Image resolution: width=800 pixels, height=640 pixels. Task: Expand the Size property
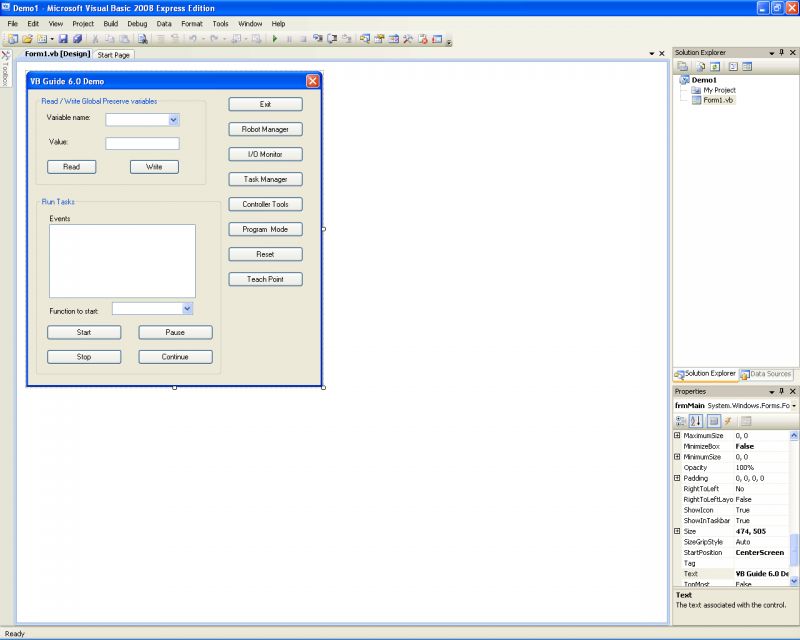pyautogui.click(x=677, y=531)
